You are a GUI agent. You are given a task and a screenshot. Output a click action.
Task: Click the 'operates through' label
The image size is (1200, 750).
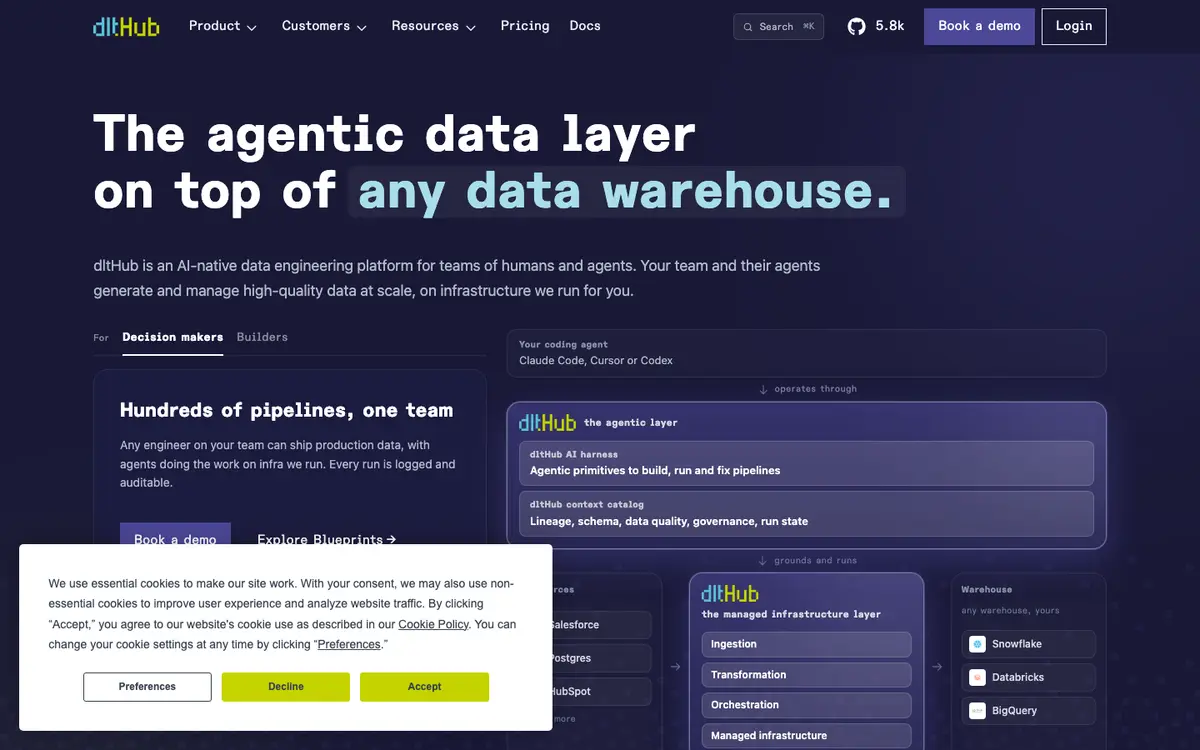coord(815,389)
